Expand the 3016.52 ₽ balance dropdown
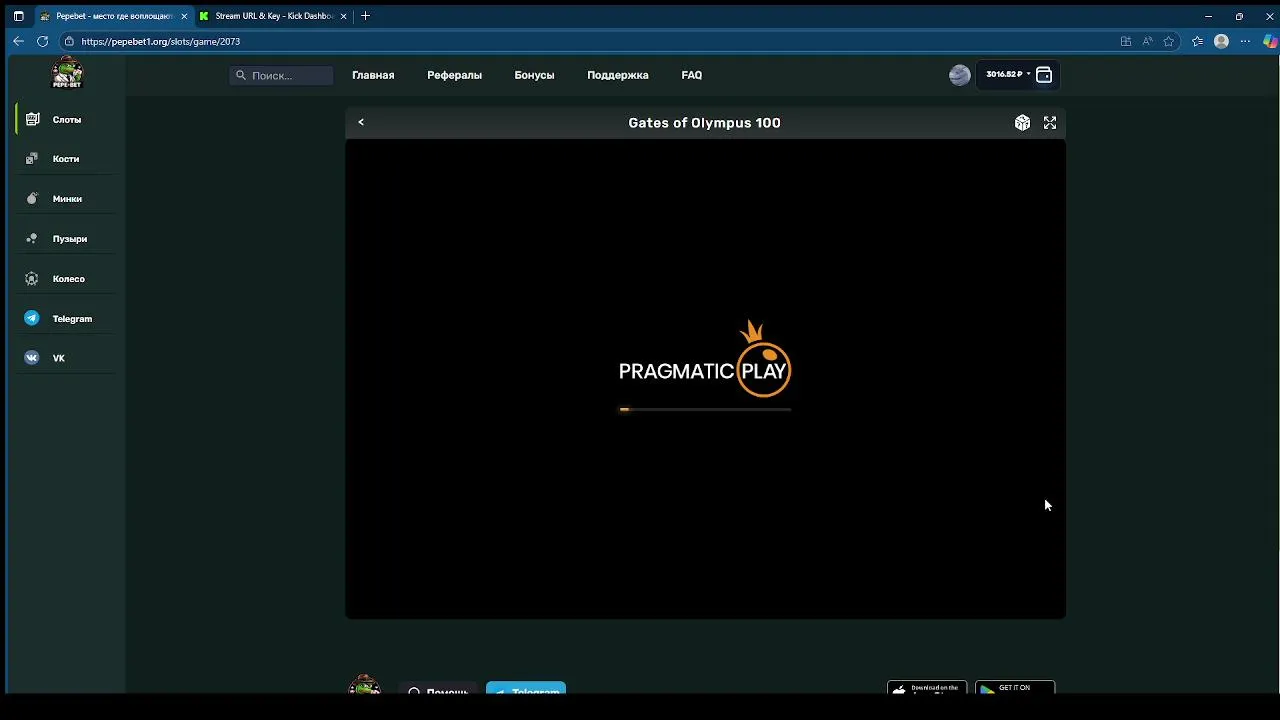 point(1008,75)
